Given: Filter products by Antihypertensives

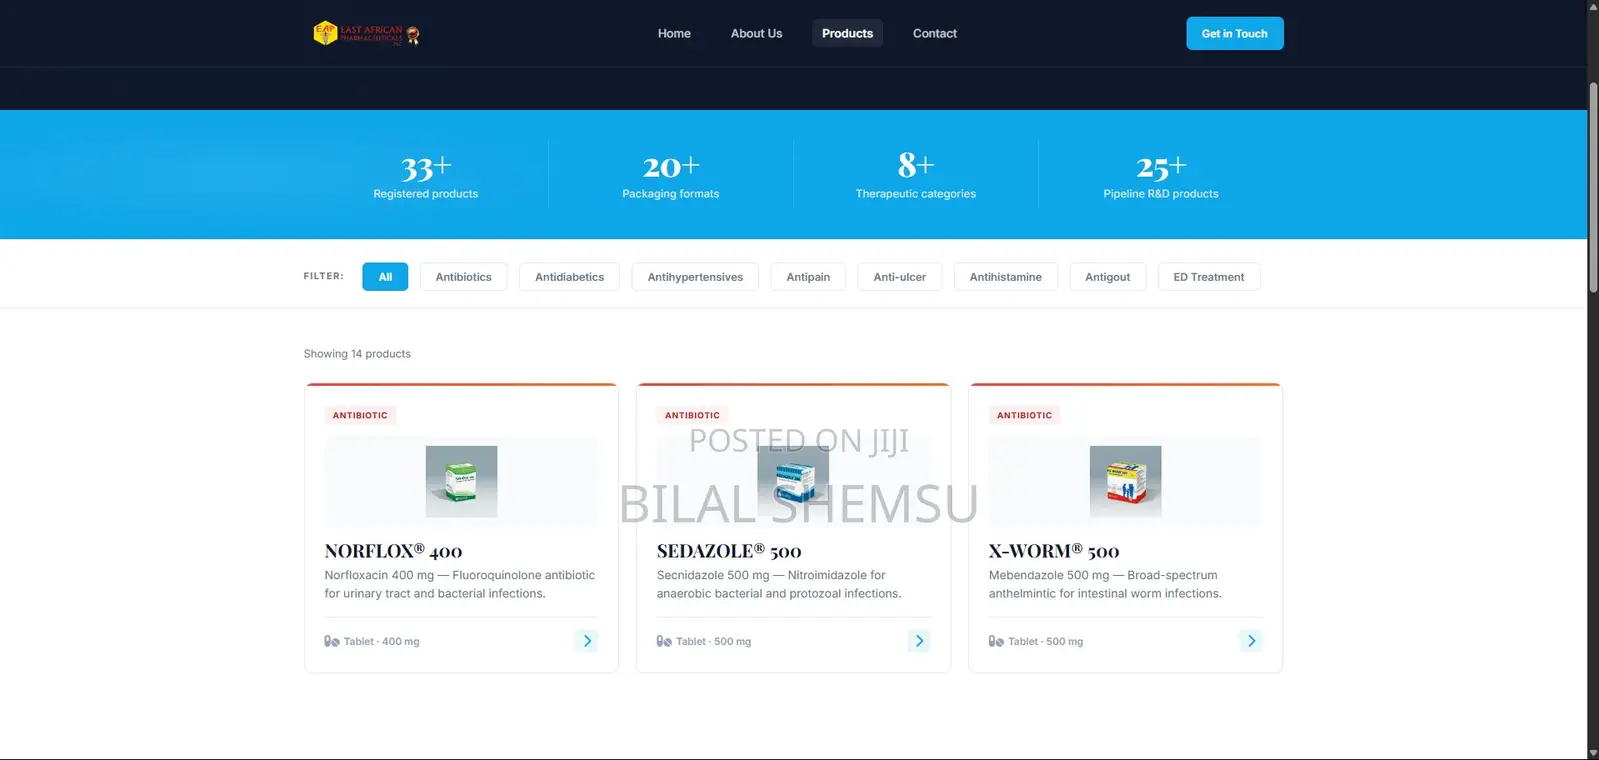Looking at the screenshot, I should point(695,277).
